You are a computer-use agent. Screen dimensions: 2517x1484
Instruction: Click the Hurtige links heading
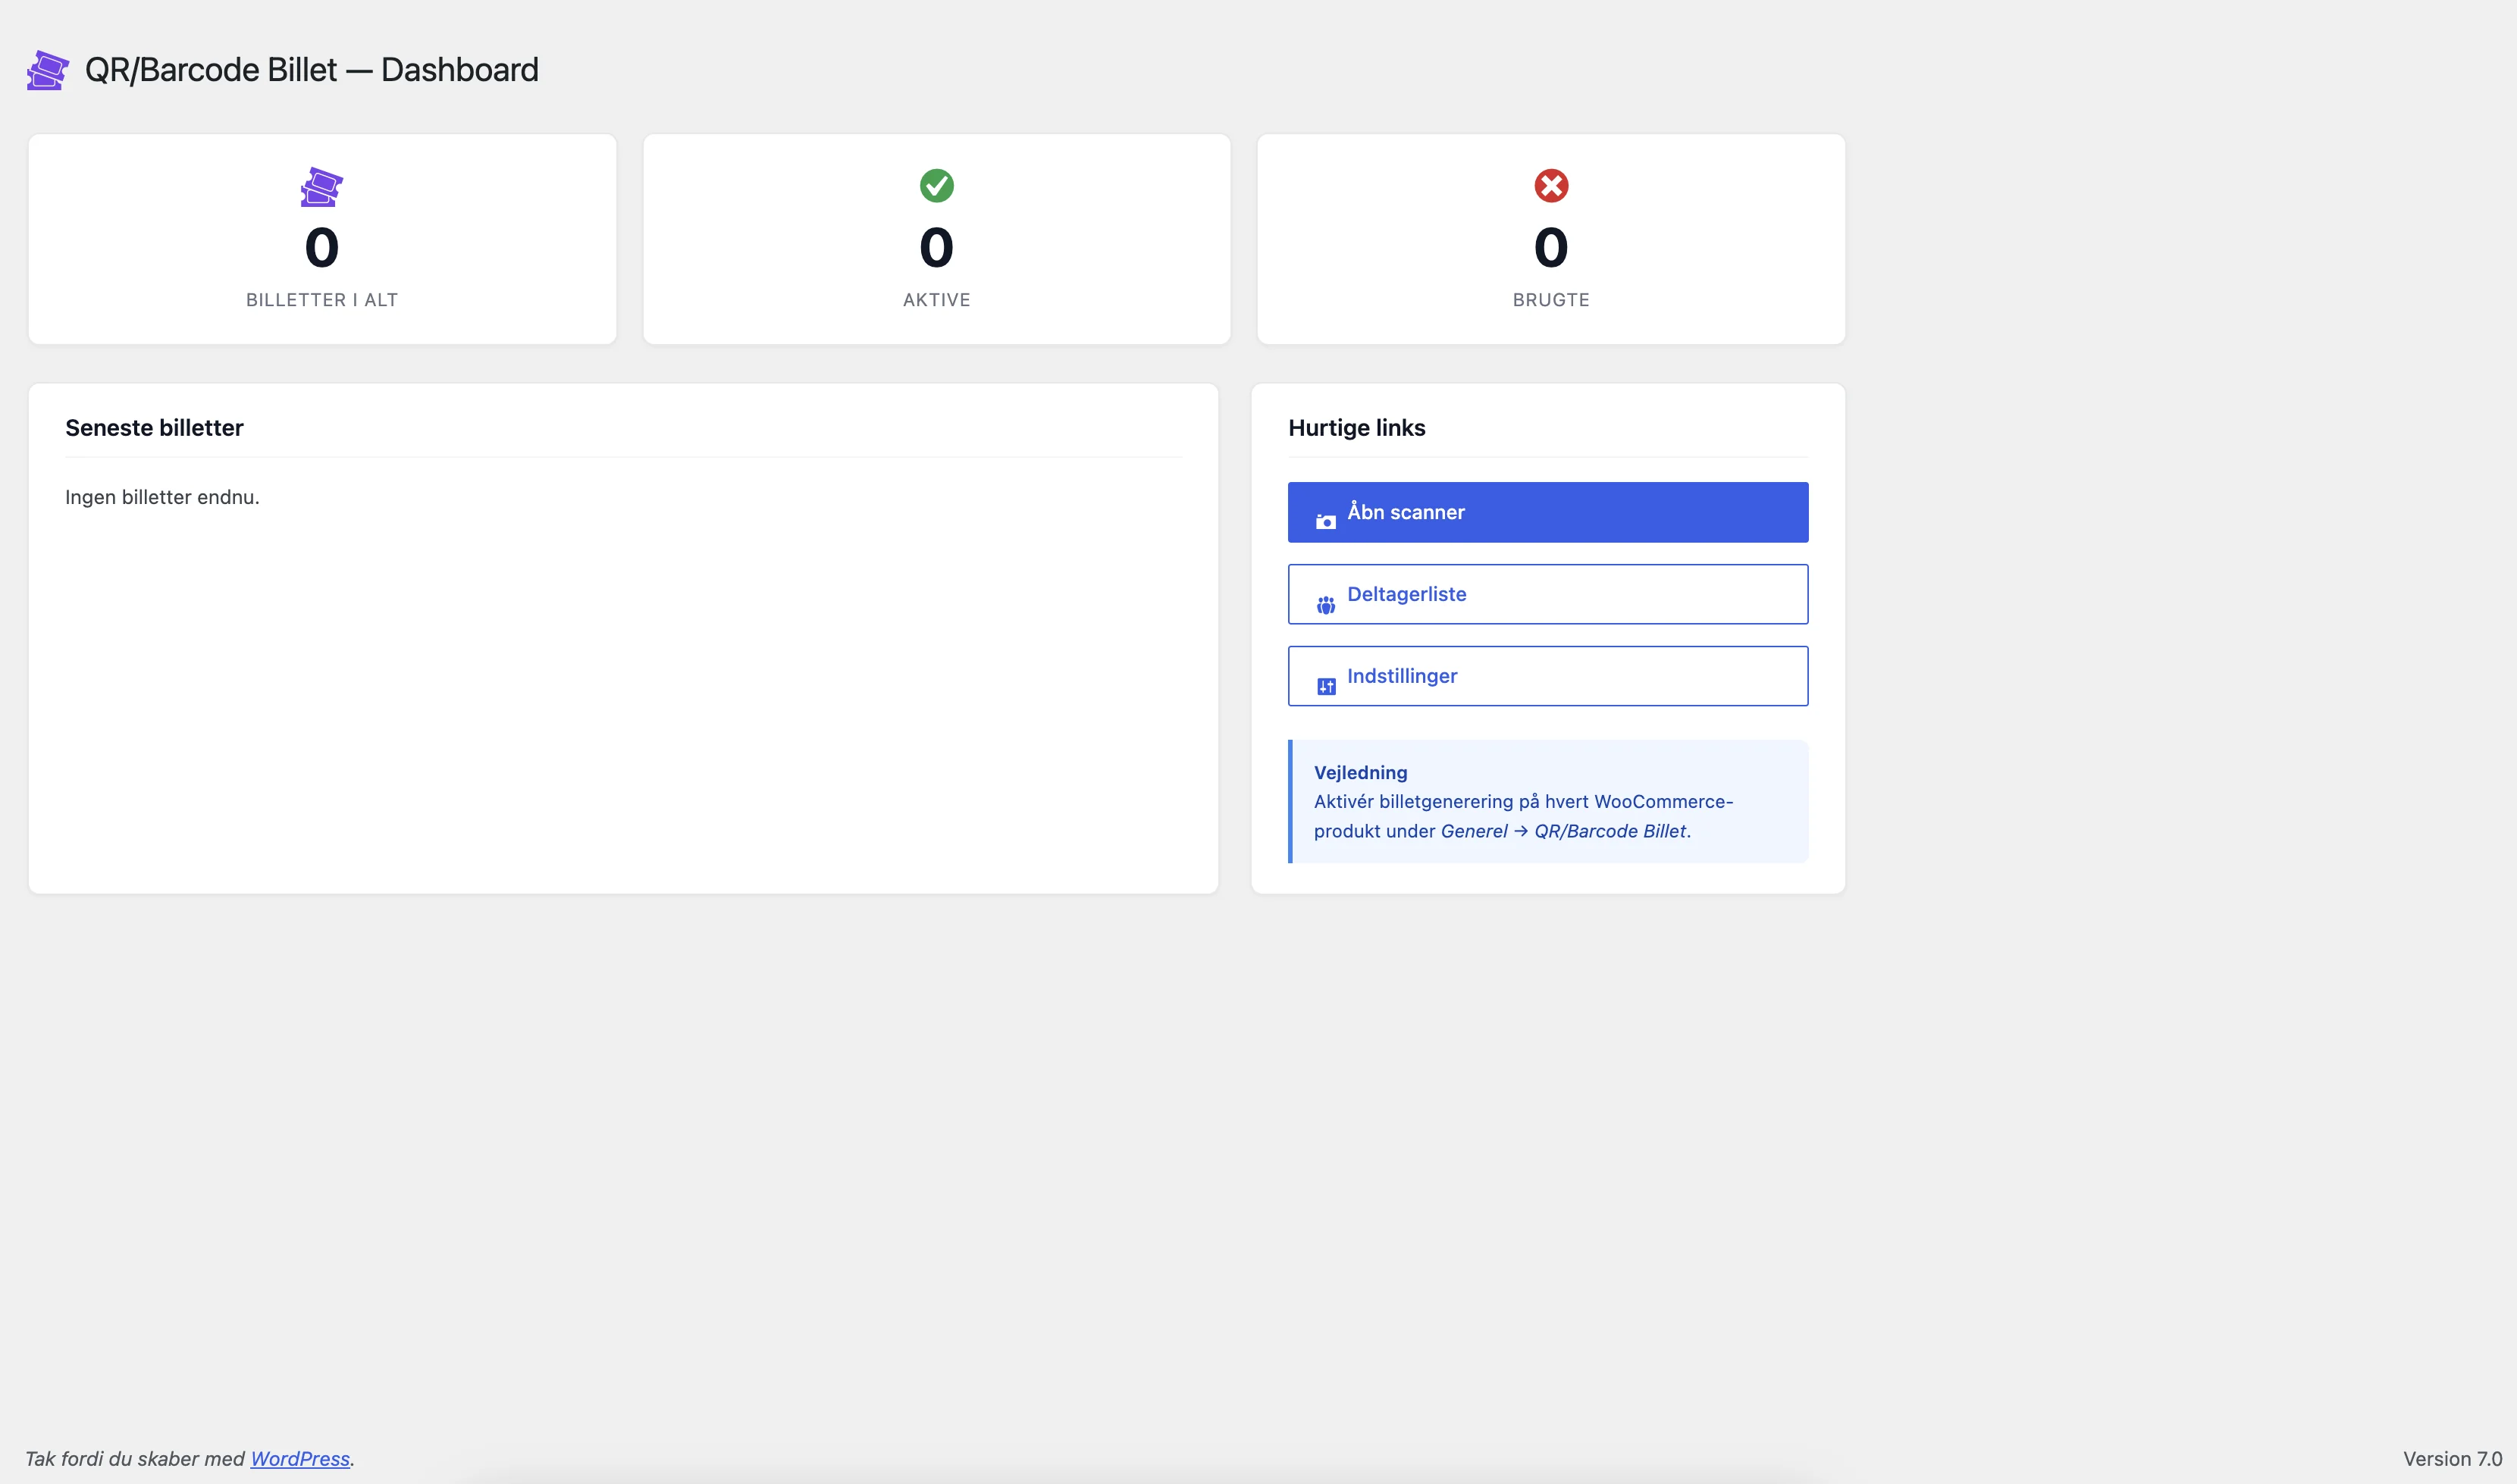click(1356, 428)
